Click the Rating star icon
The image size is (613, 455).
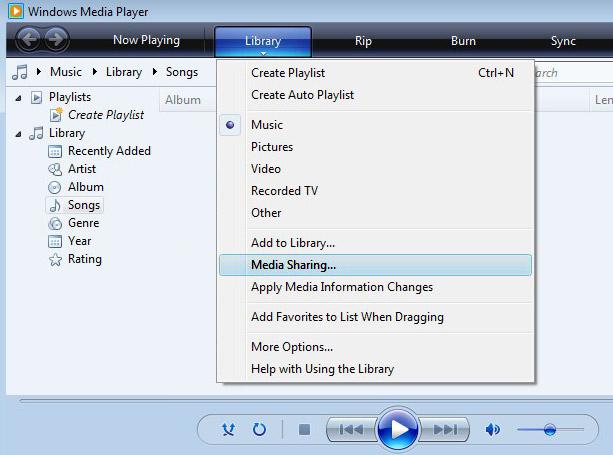(x=55, y=260)
